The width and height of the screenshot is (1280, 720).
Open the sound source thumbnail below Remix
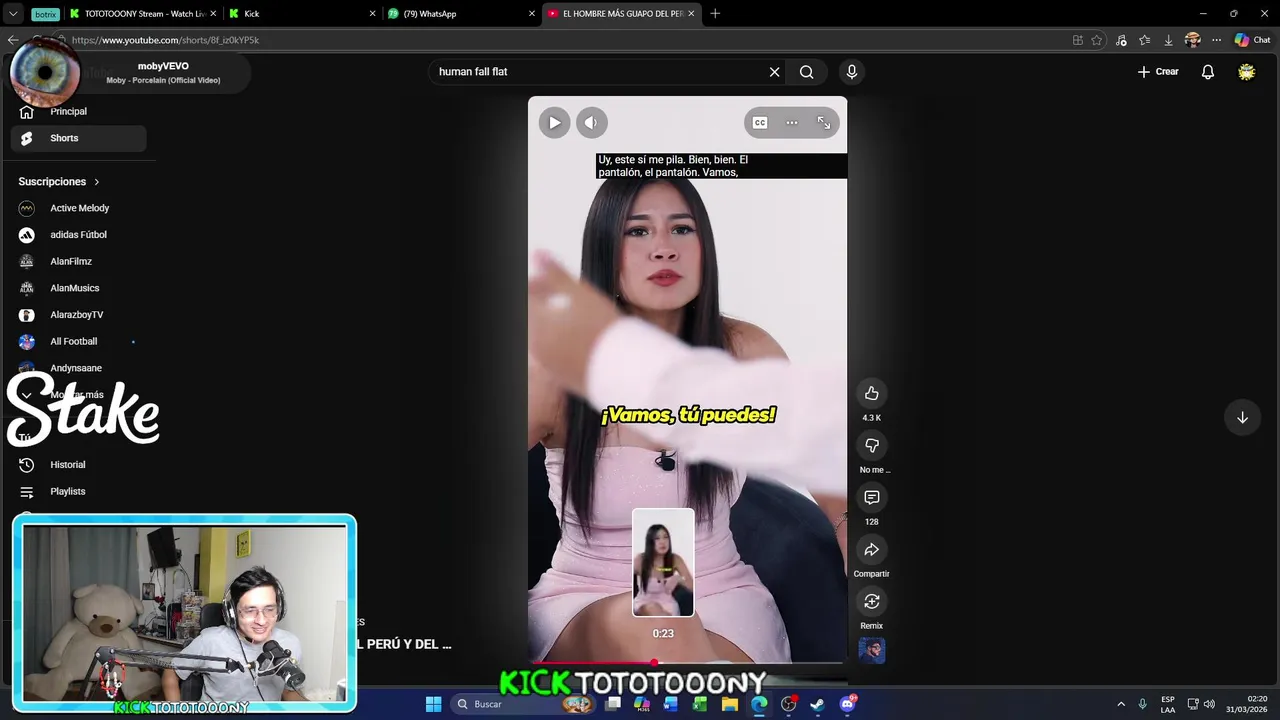pyautogui.click(x=872, y=651)
